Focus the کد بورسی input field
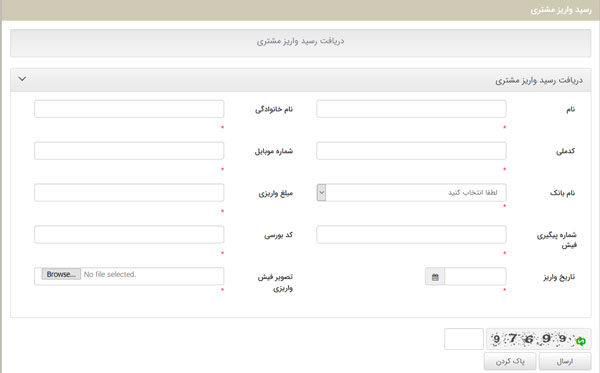Image resolution: width=600 pixels, height=373 pixels. 129,235
